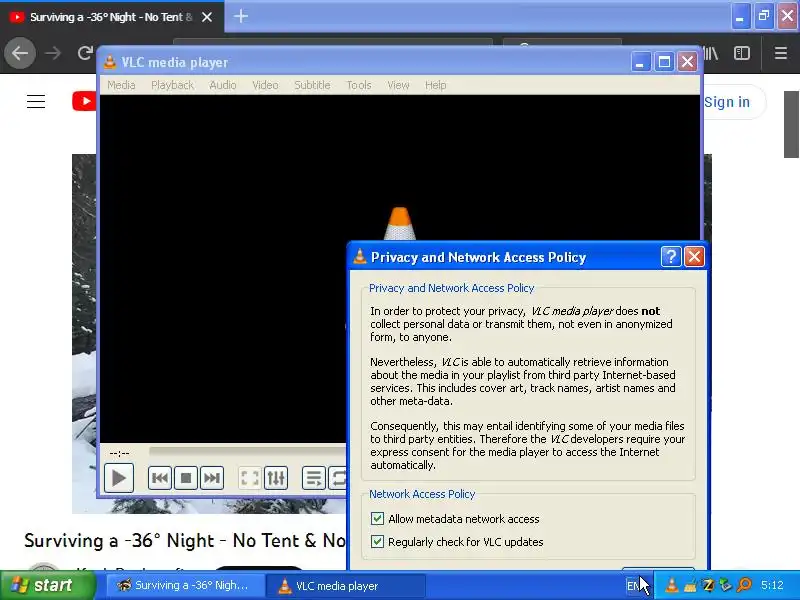Click the browser page vertical scrollbar thumb
Image resolution: width=800 pixels, height=600 pixels.
(x=791, y=124)
